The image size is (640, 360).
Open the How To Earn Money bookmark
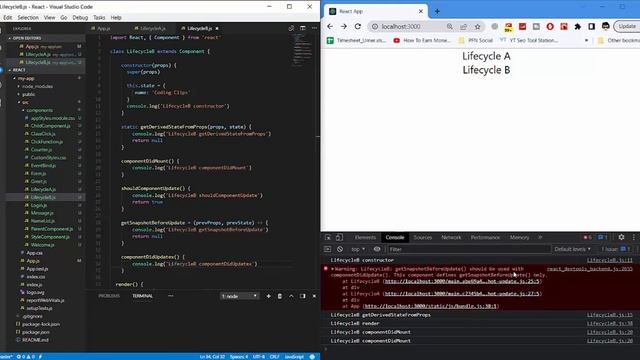(x=422, y=40)
